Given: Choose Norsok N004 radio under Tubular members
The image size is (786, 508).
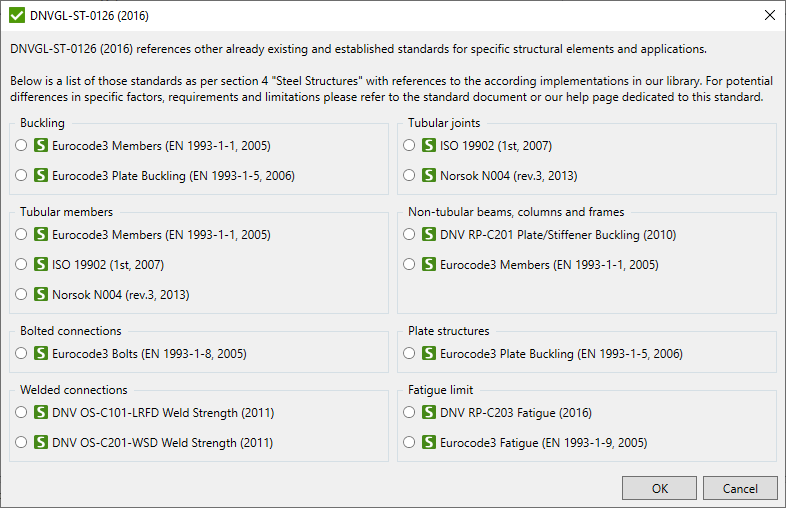Looking at the screenshot, I should point(22,295).
